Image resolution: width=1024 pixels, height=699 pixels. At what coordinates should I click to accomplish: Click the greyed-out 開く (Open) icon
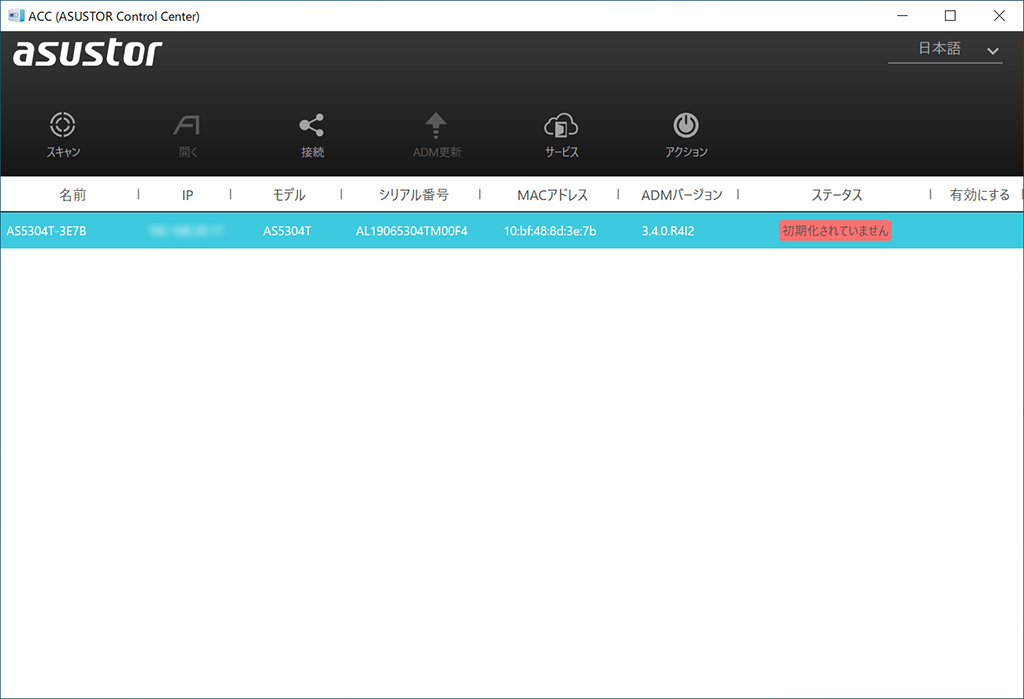[x=187, y=125]
